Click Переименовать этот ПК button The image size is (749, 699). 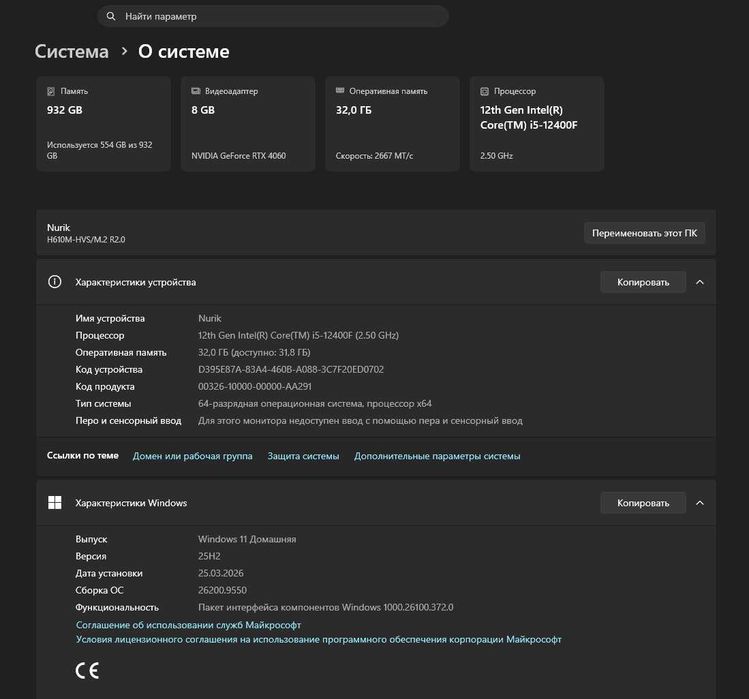coord(644,233)
